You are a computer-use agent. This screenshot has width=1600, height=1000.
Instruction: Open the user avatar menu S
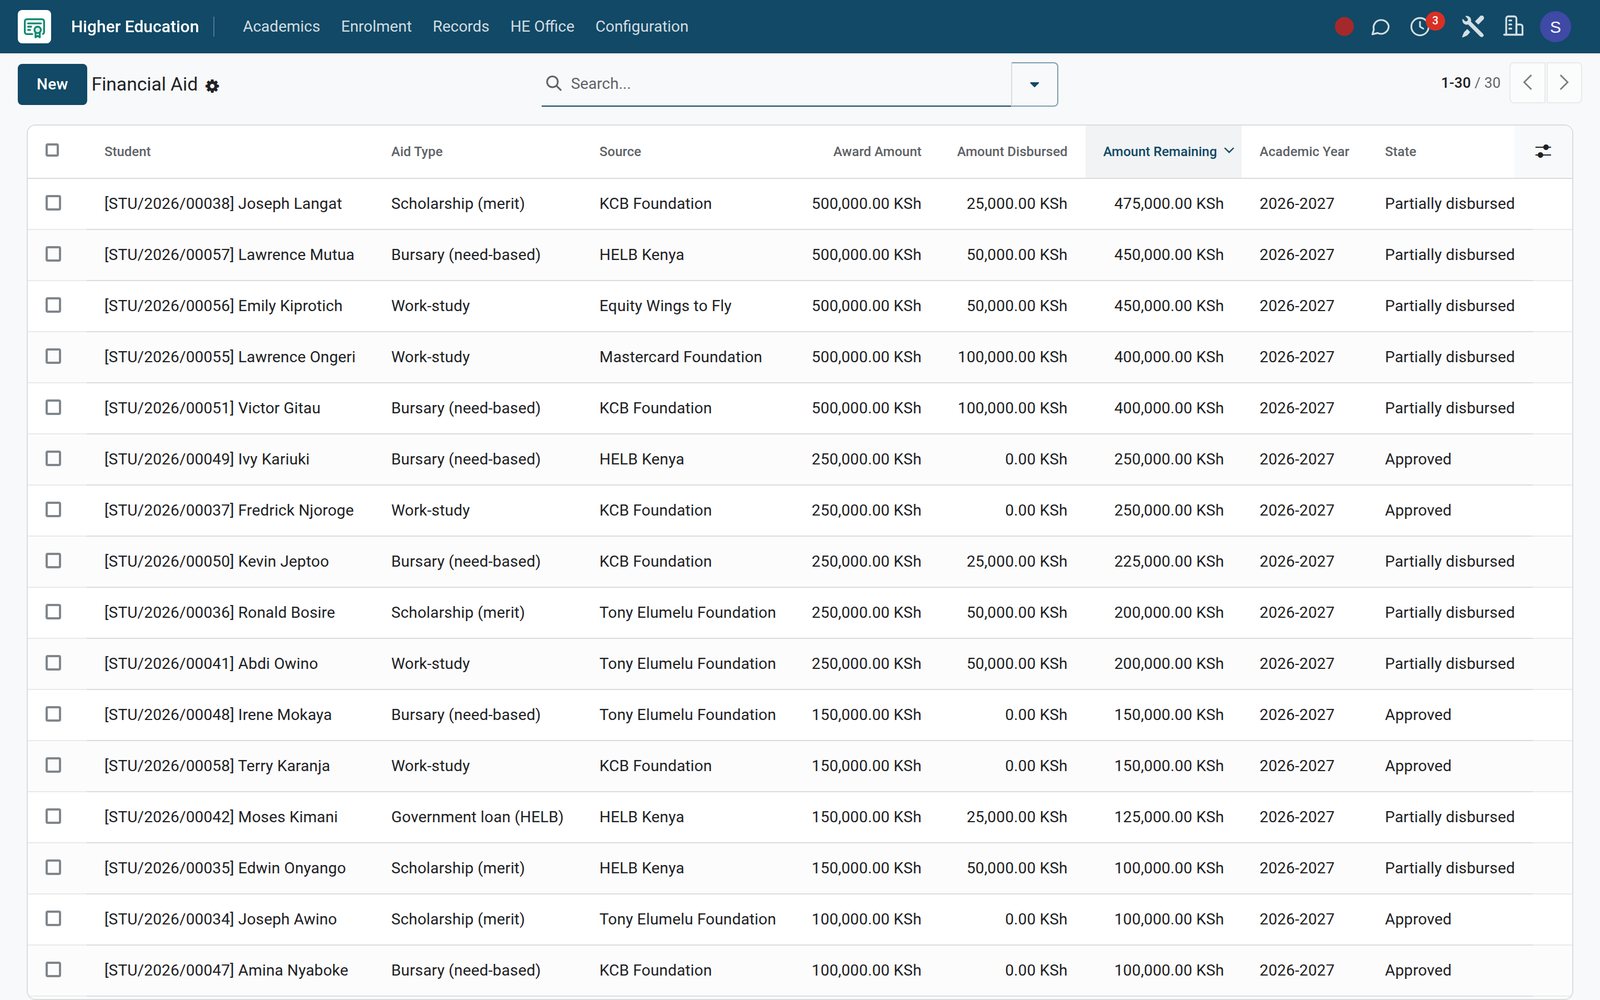click(x=1555, y=27)
